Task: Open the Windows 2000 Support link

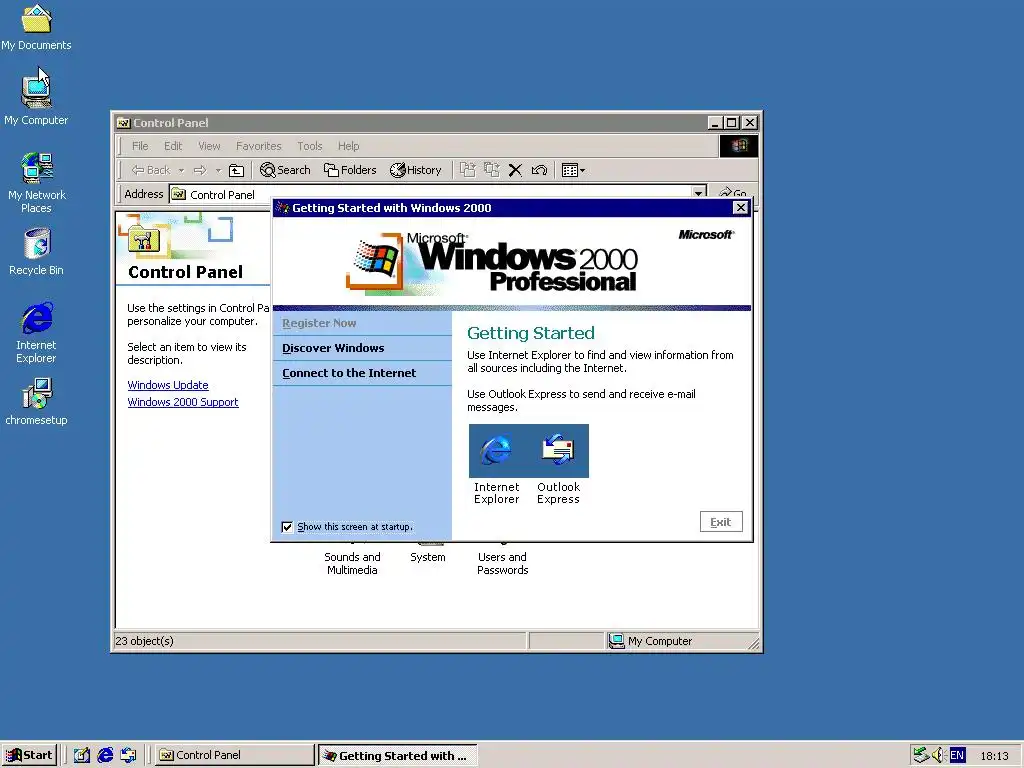Action: 183,402
